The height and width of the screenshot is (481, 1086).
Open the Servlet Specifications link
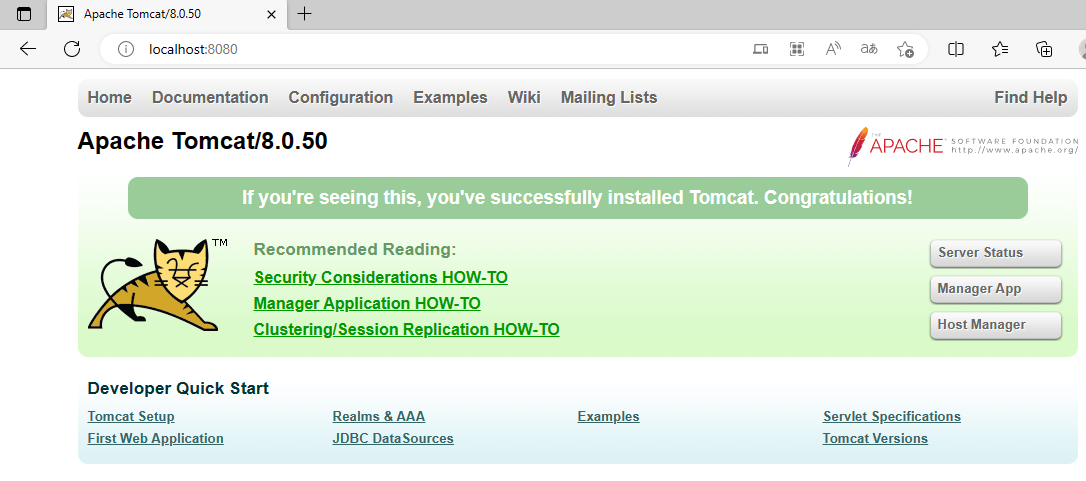pos(891,417)
